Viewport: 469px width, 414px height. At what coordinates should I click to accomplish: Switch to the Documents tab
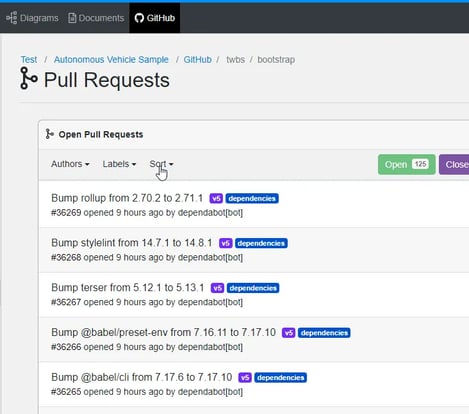click(x=96, y=18)
